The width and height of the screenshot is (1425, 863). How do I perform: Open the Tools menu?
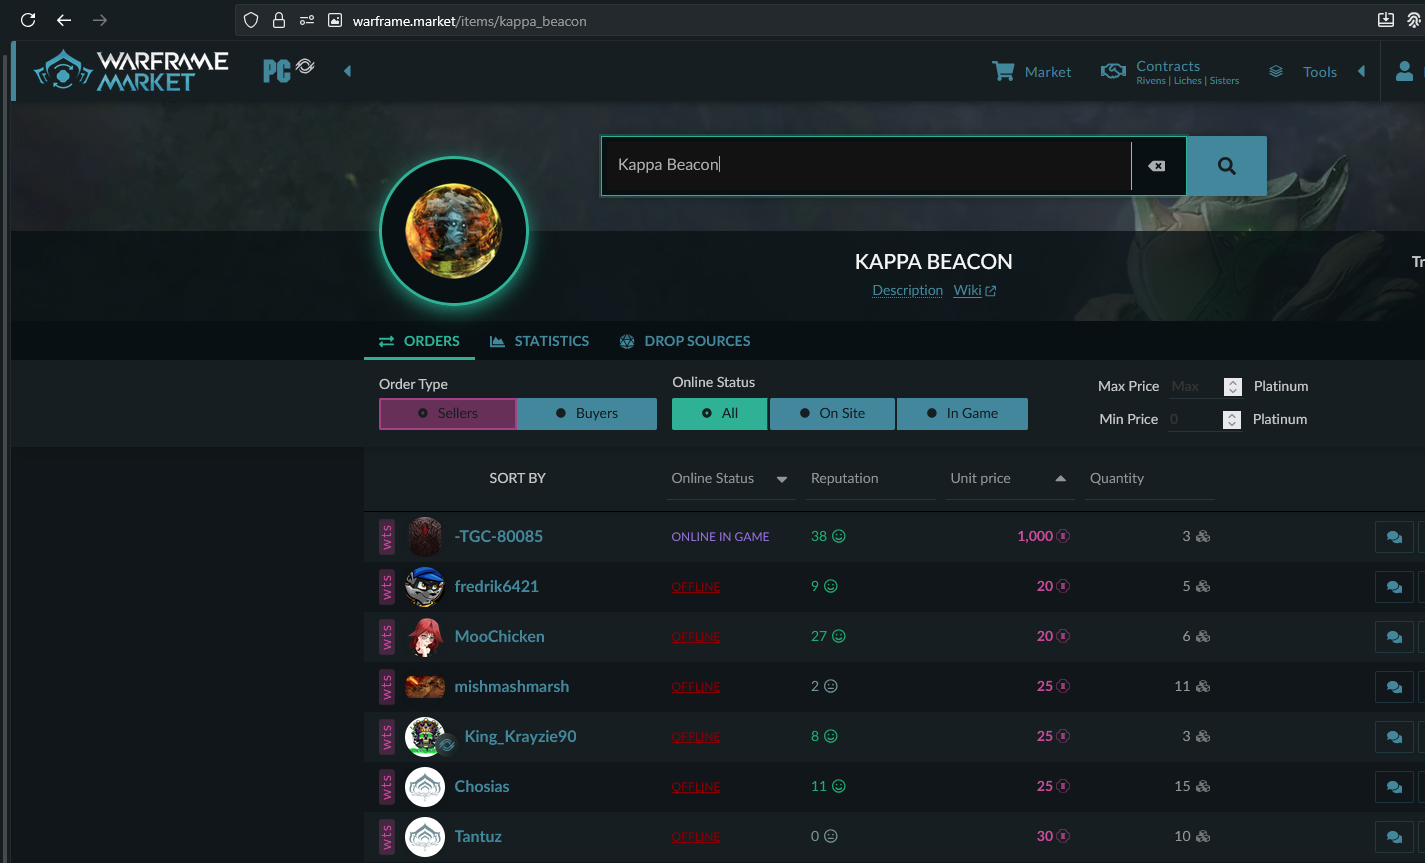(1303, 72)
